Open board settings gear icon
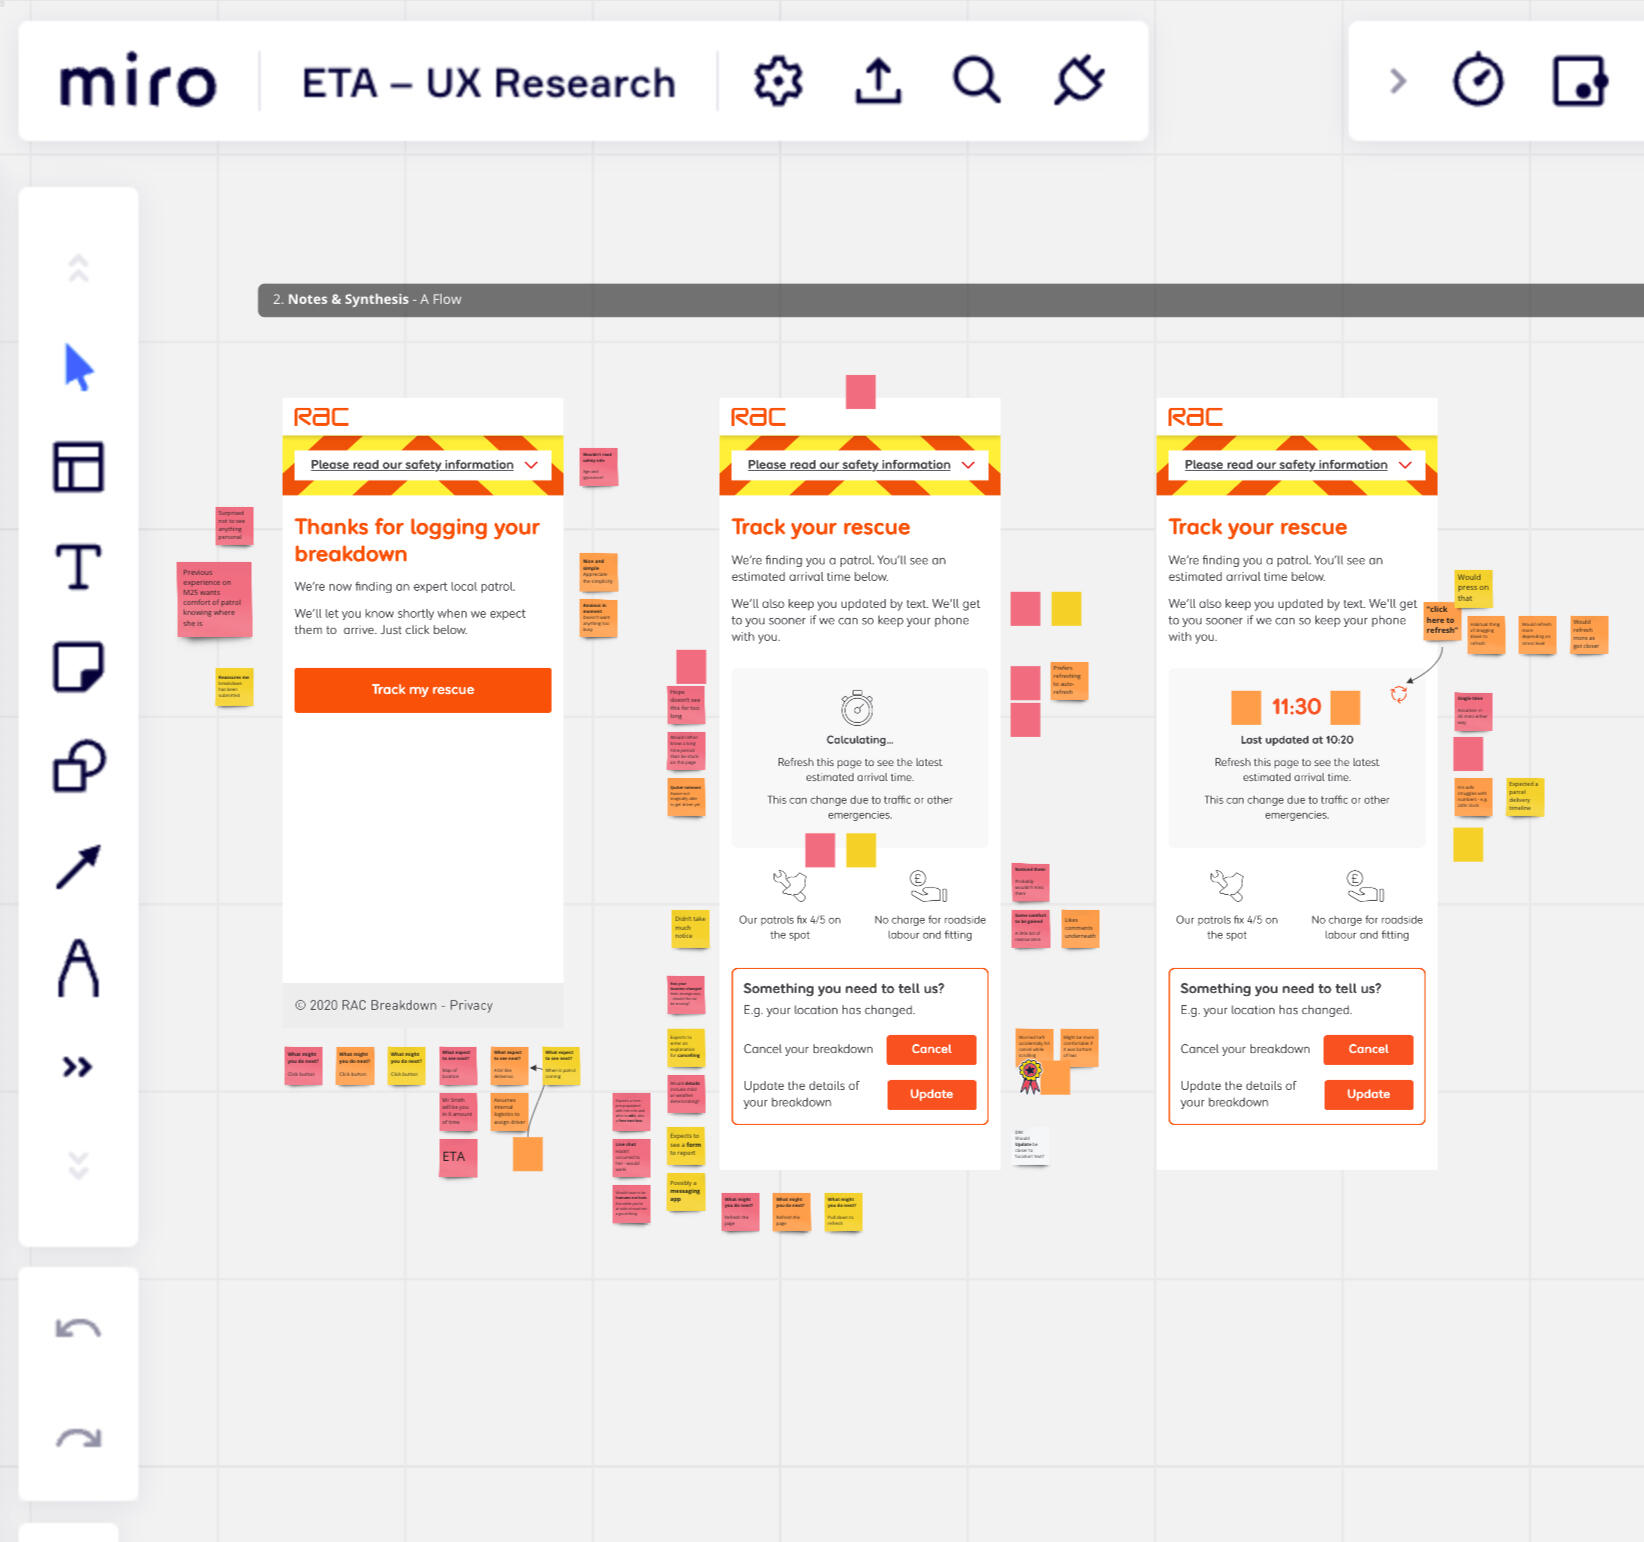 click(x=778, y=81)
